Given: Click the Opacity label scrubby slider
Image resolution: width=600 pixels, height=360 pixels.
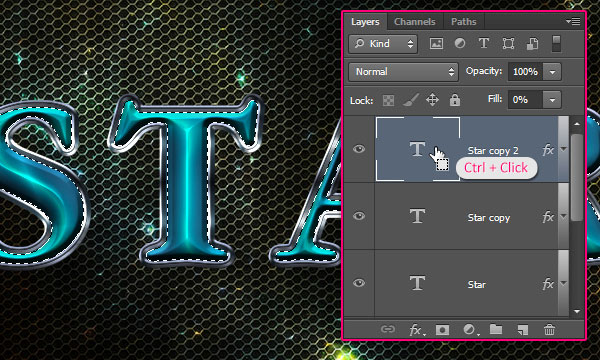Looking at the screenshot, I should coord(484,71).
